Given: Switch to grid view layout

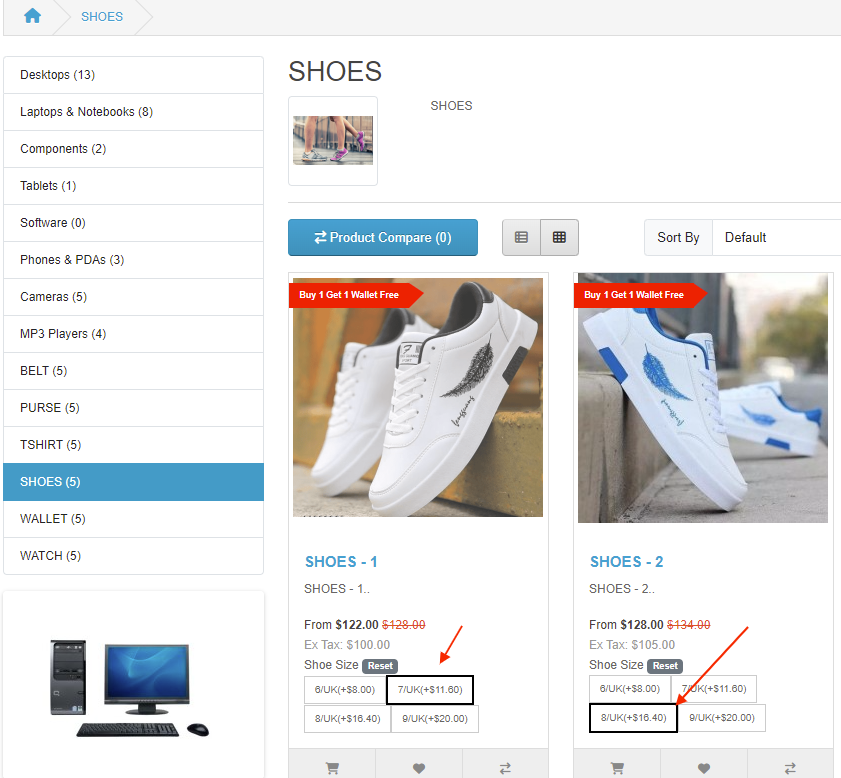Looking at the screenshot, I should tap(559, 237).
